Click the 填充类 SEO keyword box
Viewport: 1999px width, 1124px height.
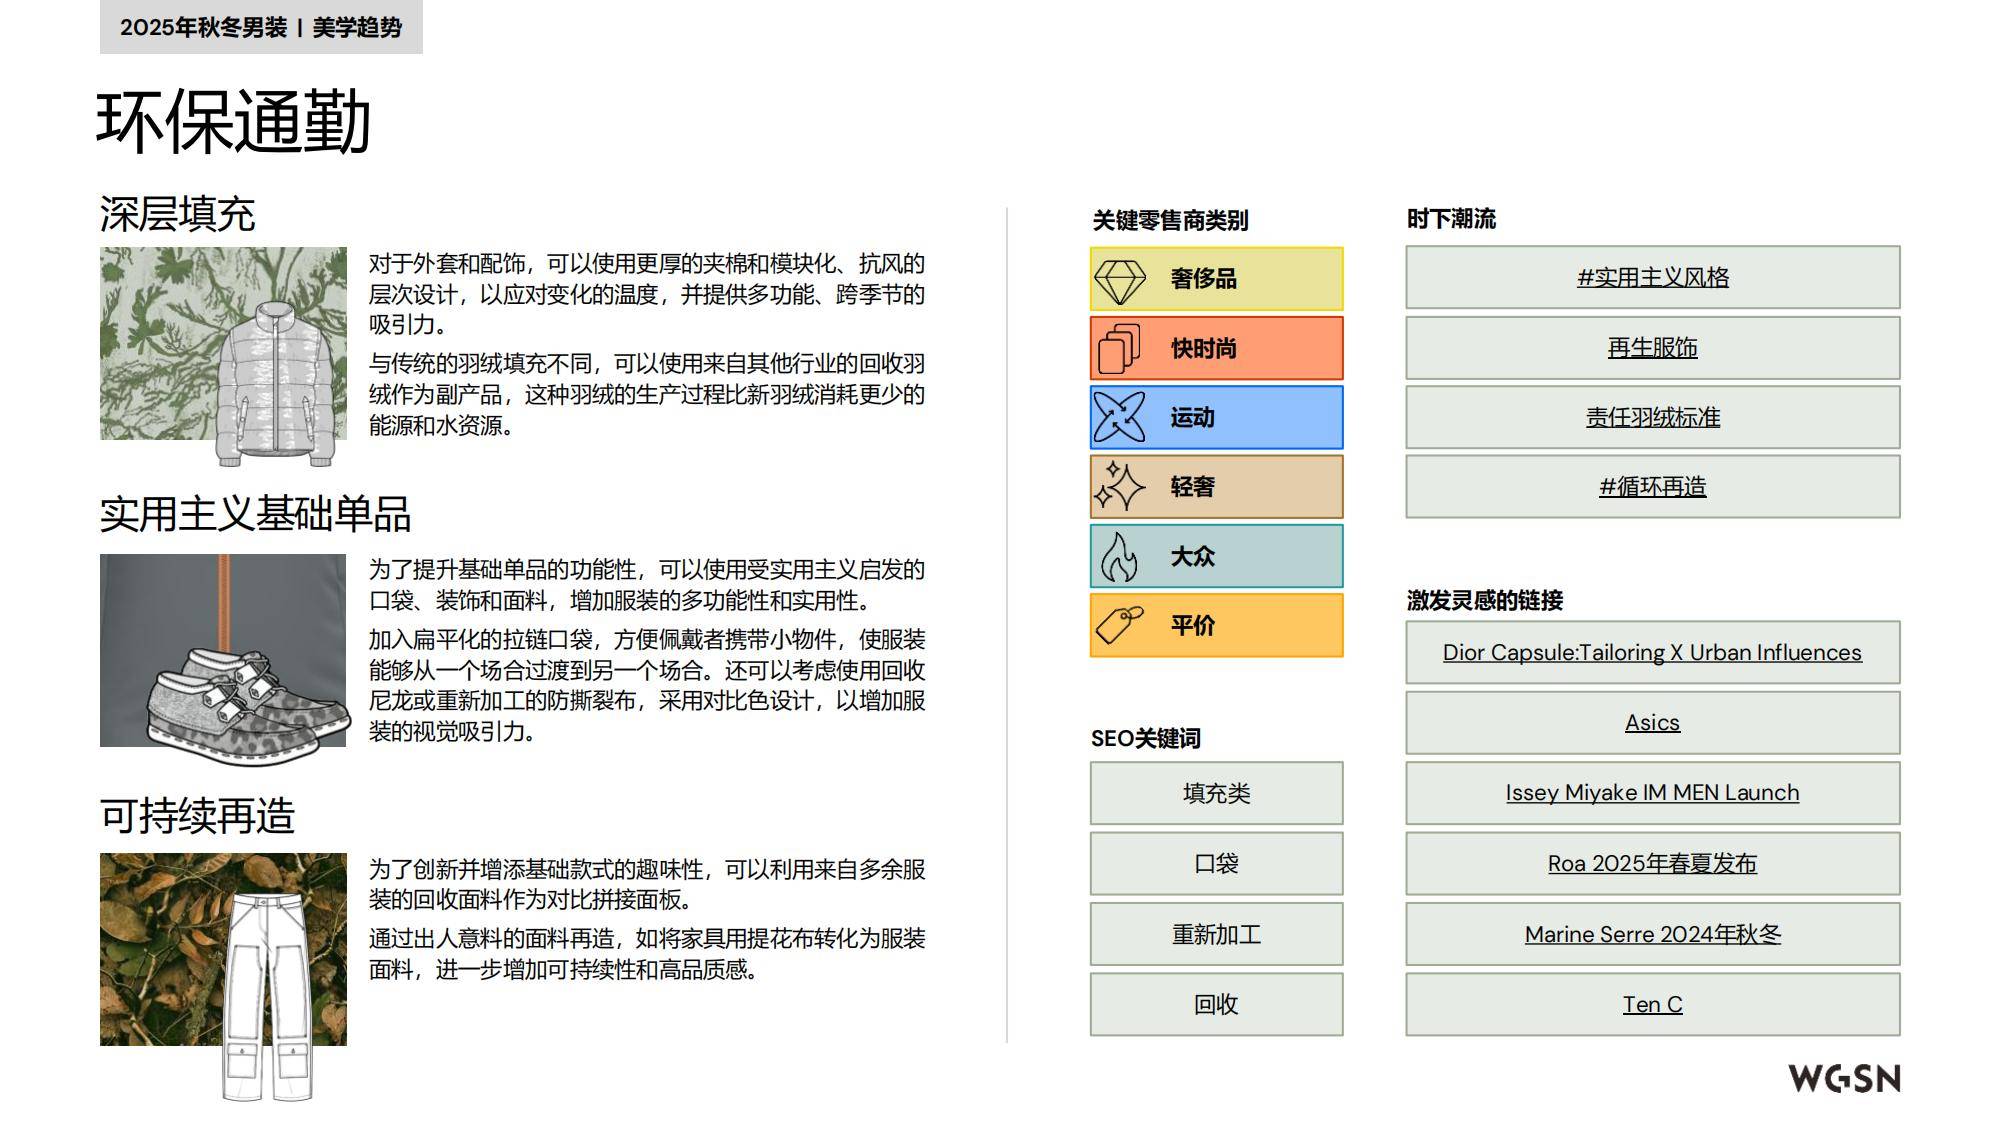click(1216, 793)
